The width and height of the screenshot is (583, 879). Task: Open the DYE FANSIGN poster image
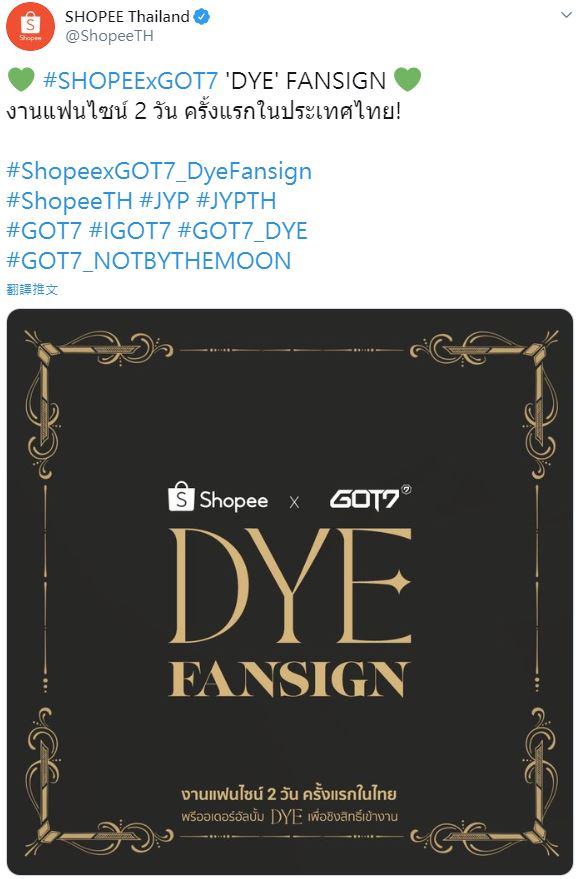290,591
